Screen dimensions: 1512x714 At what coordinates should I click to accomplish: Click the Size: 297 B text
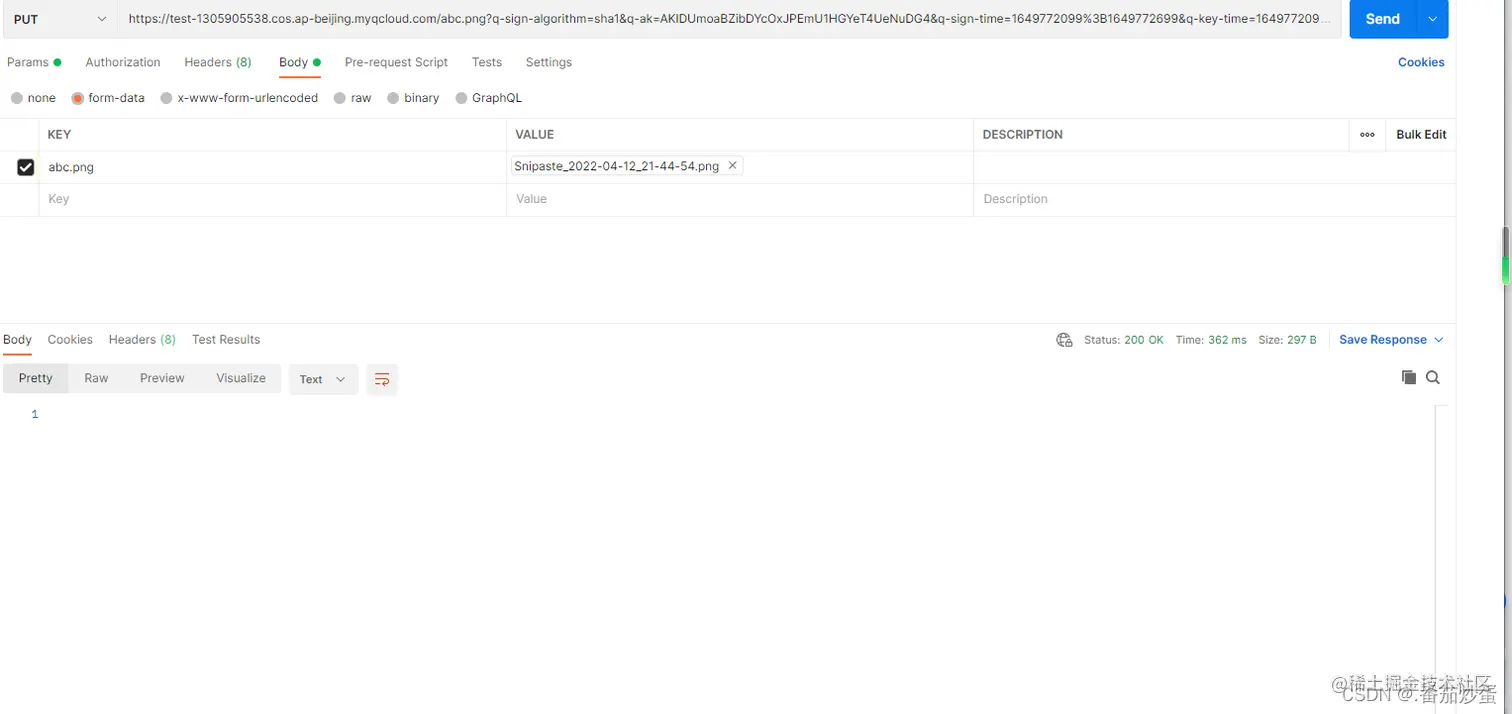[x=1287, y=340]
